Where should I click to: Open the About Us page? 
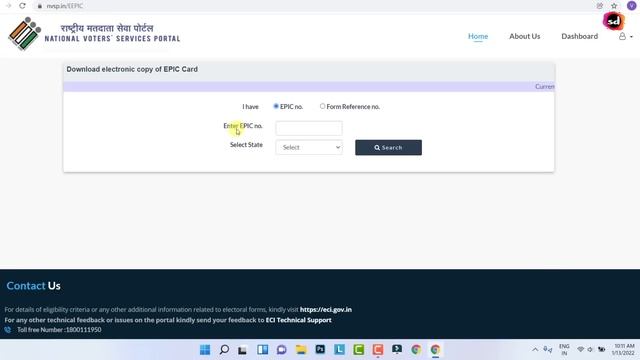pos(524,36)
